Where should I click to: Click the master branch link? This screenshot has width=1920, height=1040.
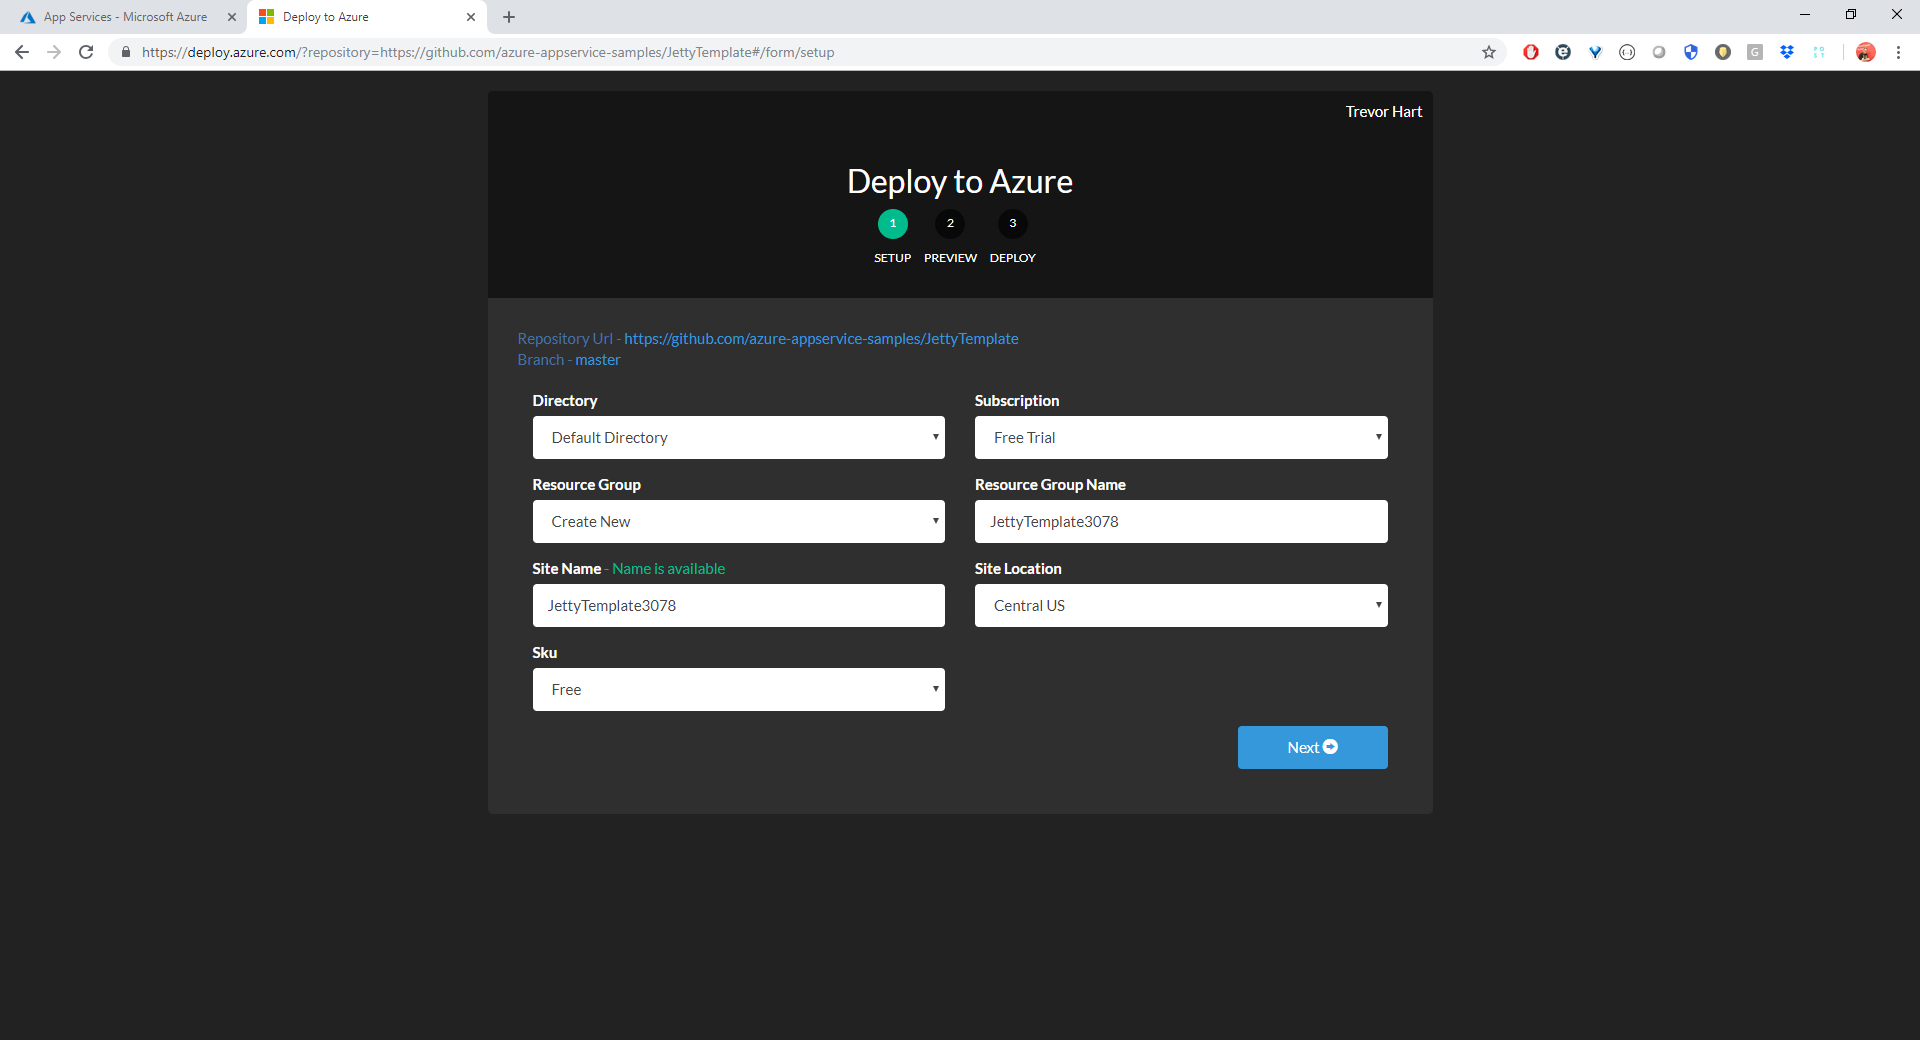coord(598,360)
